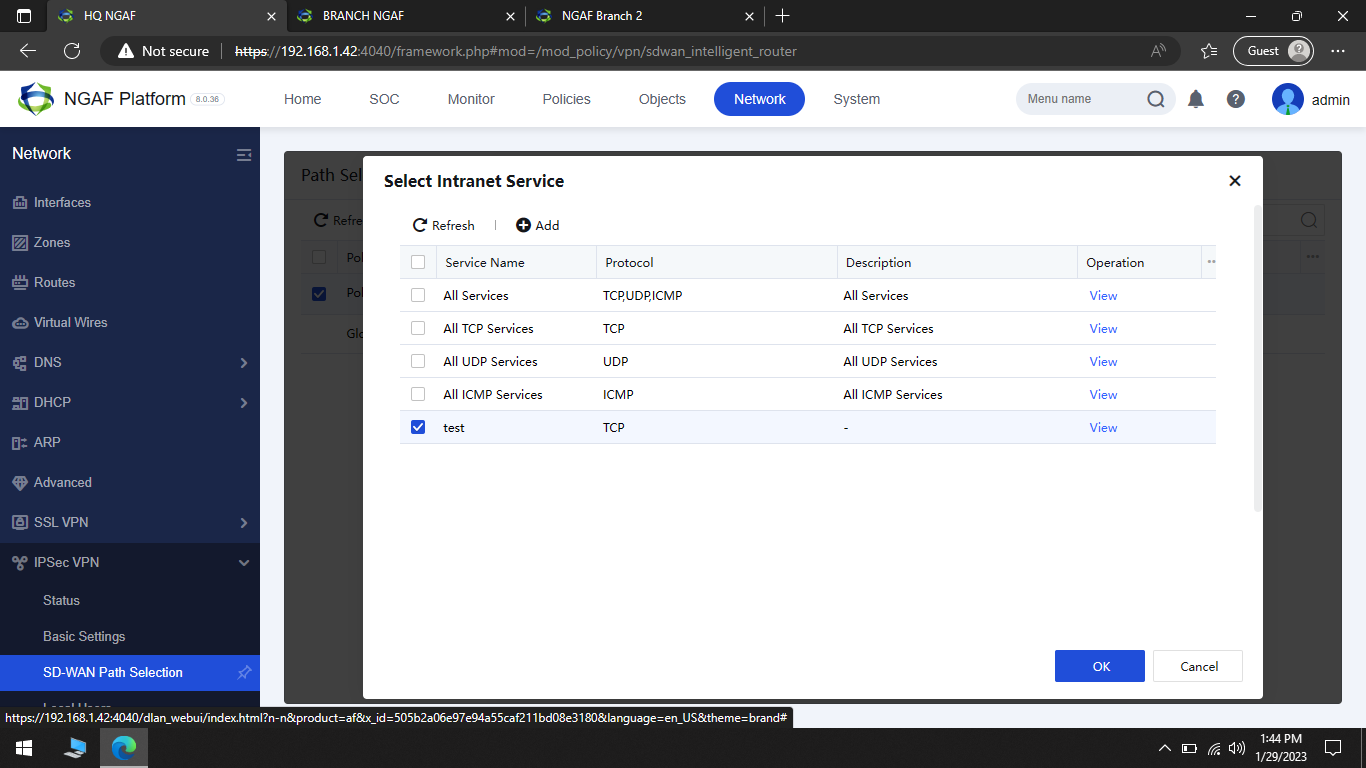Expand the DHCP section
Screen dimensions: 1366x768
point(243,402)
